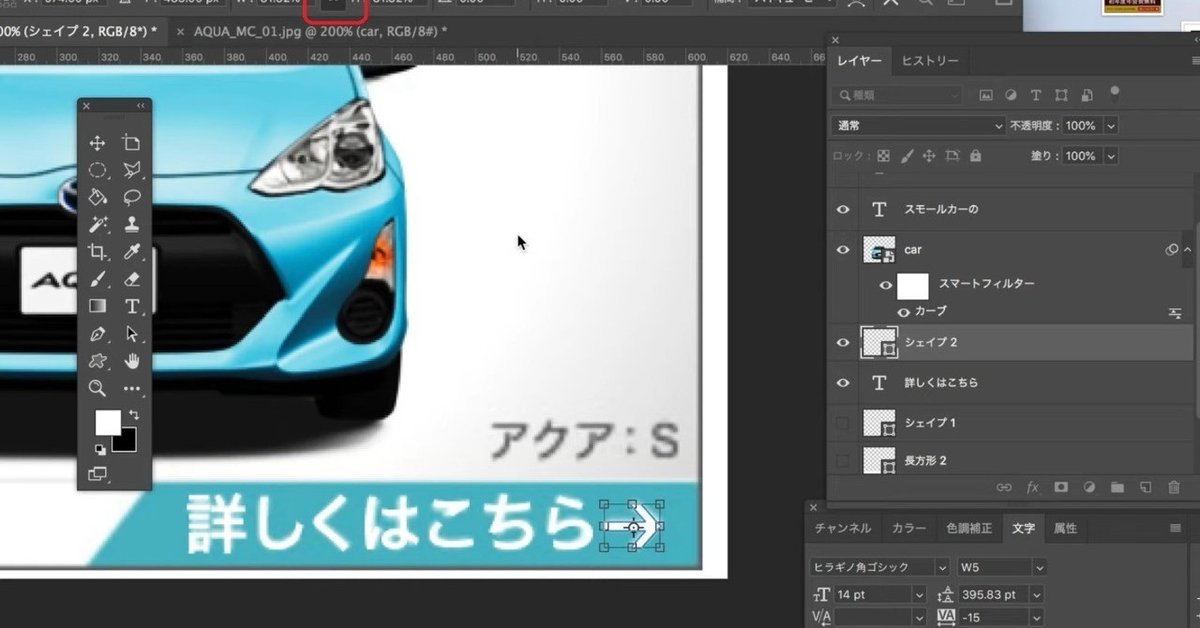Select the Polygonal Lasso tool
This screenshot has width=1200, height=628.
(131, 171)
